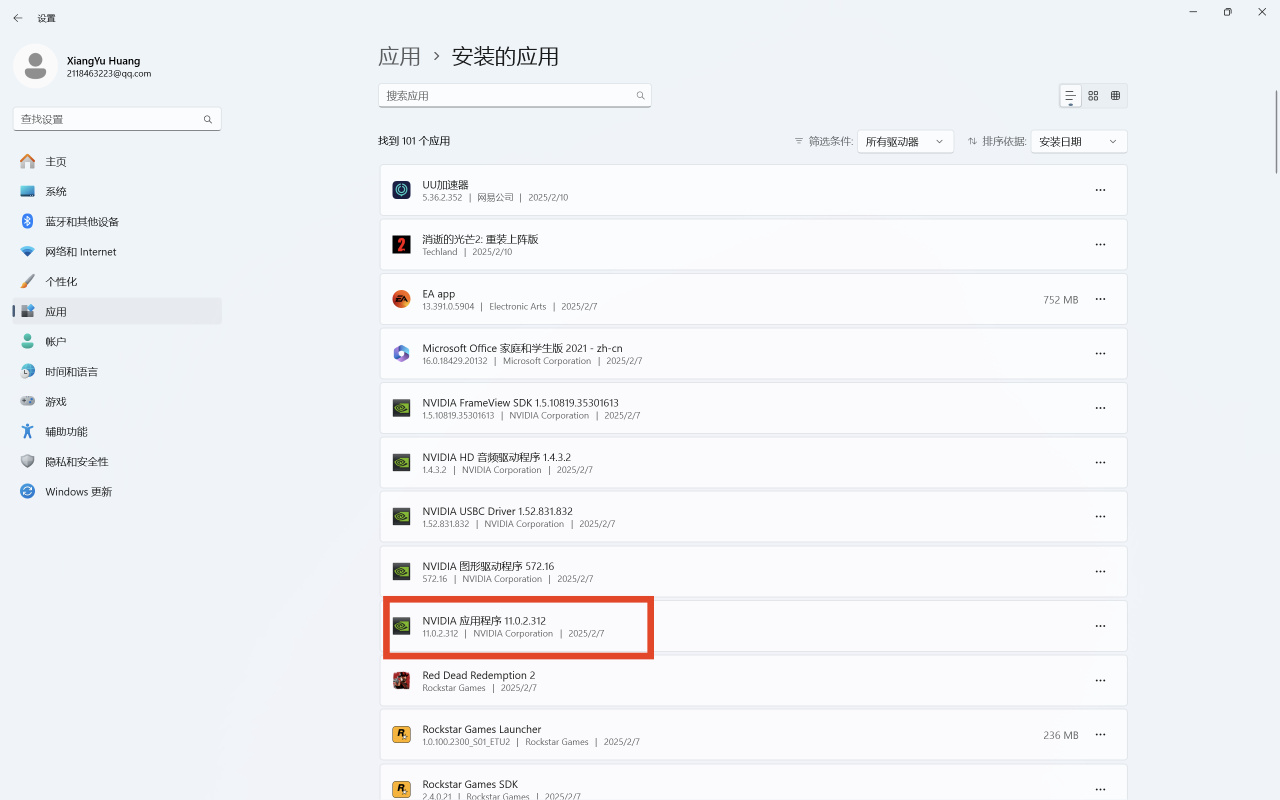Viewport: 1280px width, 800px height.
Task: Select 应用 in the sidebar
Action: [x=117, y=311]
